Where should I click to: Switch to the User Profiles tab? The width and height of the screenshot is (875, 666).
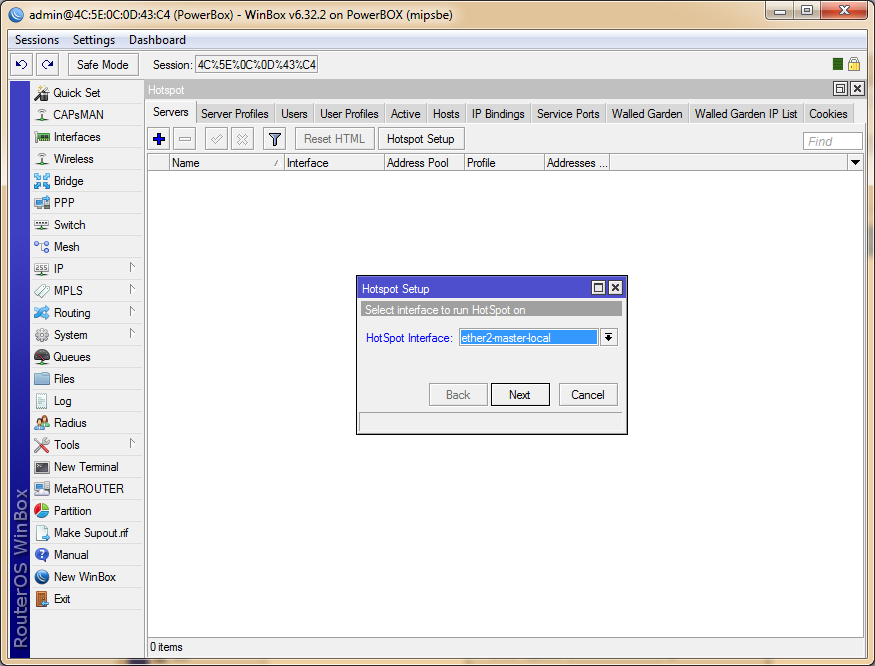tap(349, 114)
